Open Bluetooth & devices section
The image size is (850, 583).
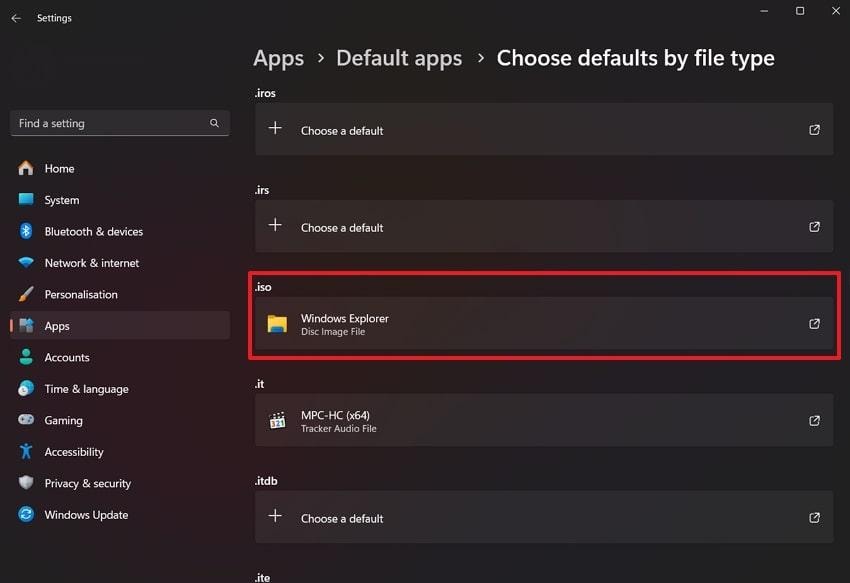pyautogui.click(x=120, y=232)
